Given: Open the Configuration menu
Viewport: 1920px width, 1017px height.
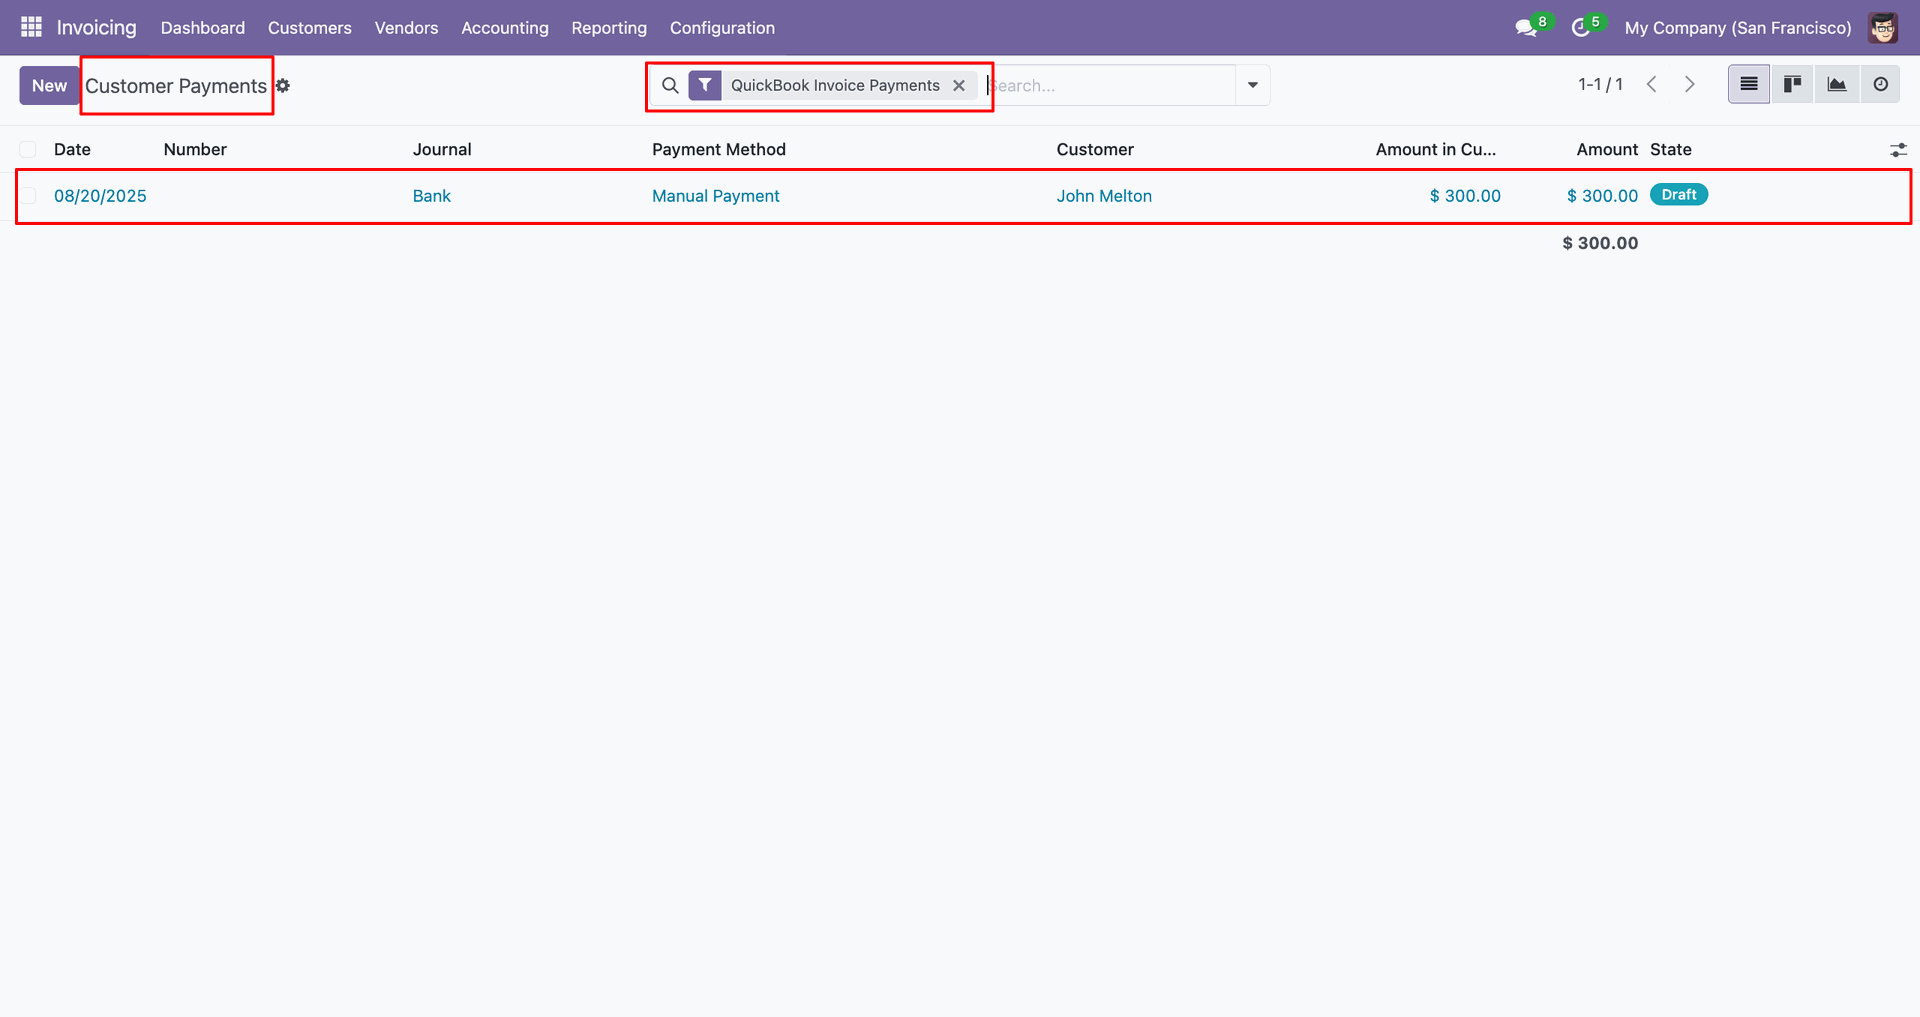Looking at the screenshot, I should click(x=722, y=28).
